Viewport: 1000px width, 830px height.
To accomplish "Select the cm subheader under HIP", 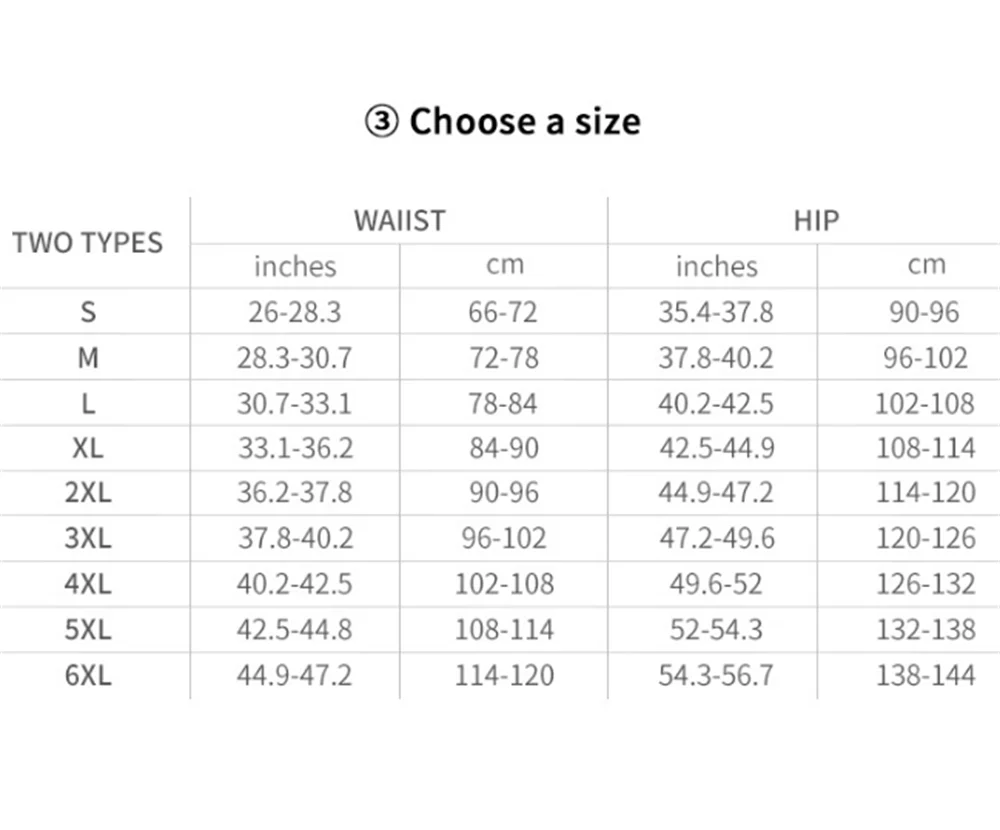I will 926,265.
